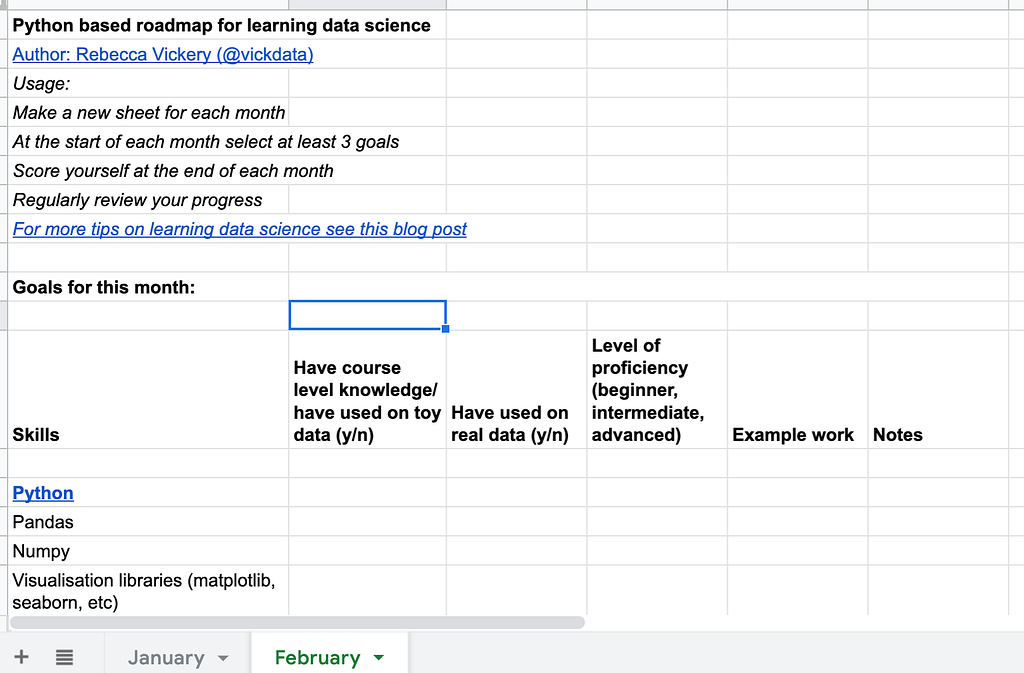Select the 'Notes' header cell

pyautogui.click(x=938, y=390)
